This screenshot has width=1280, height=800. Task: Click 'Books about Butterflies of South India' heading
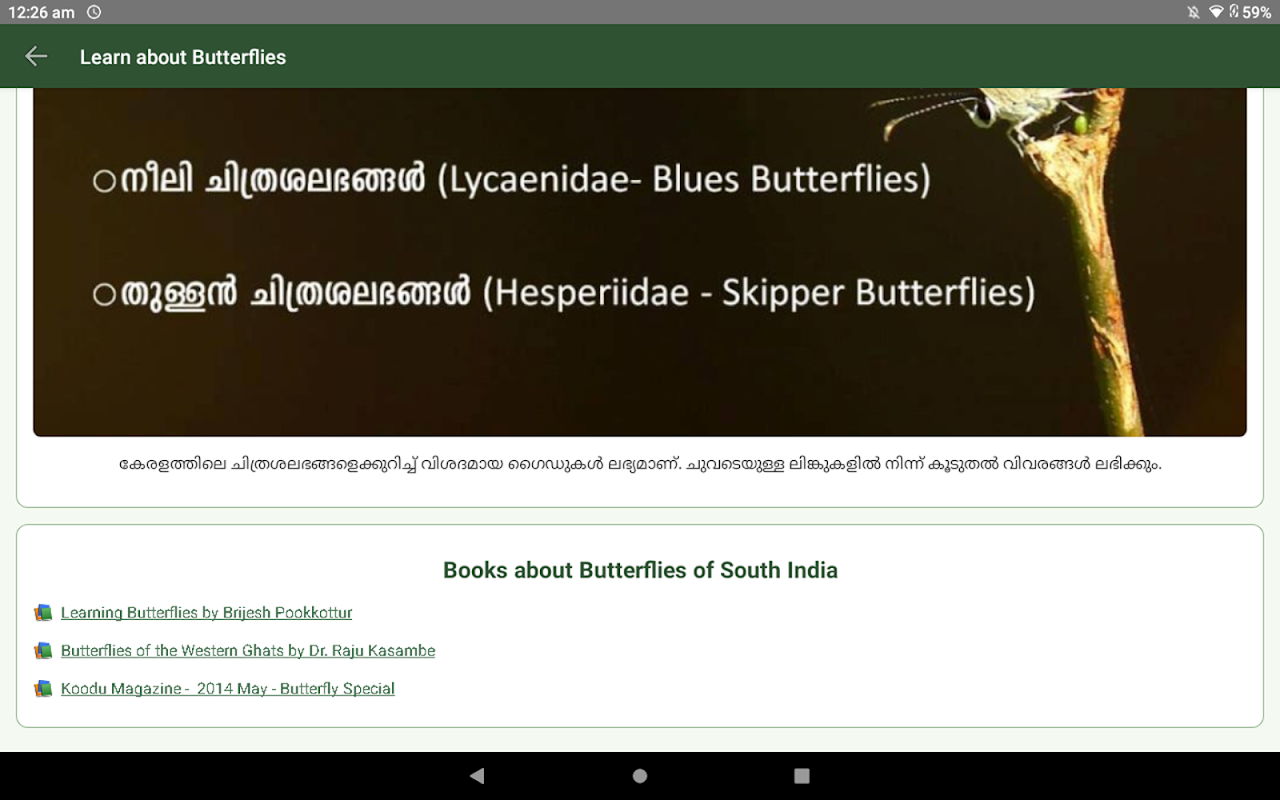tap(640, 570)
